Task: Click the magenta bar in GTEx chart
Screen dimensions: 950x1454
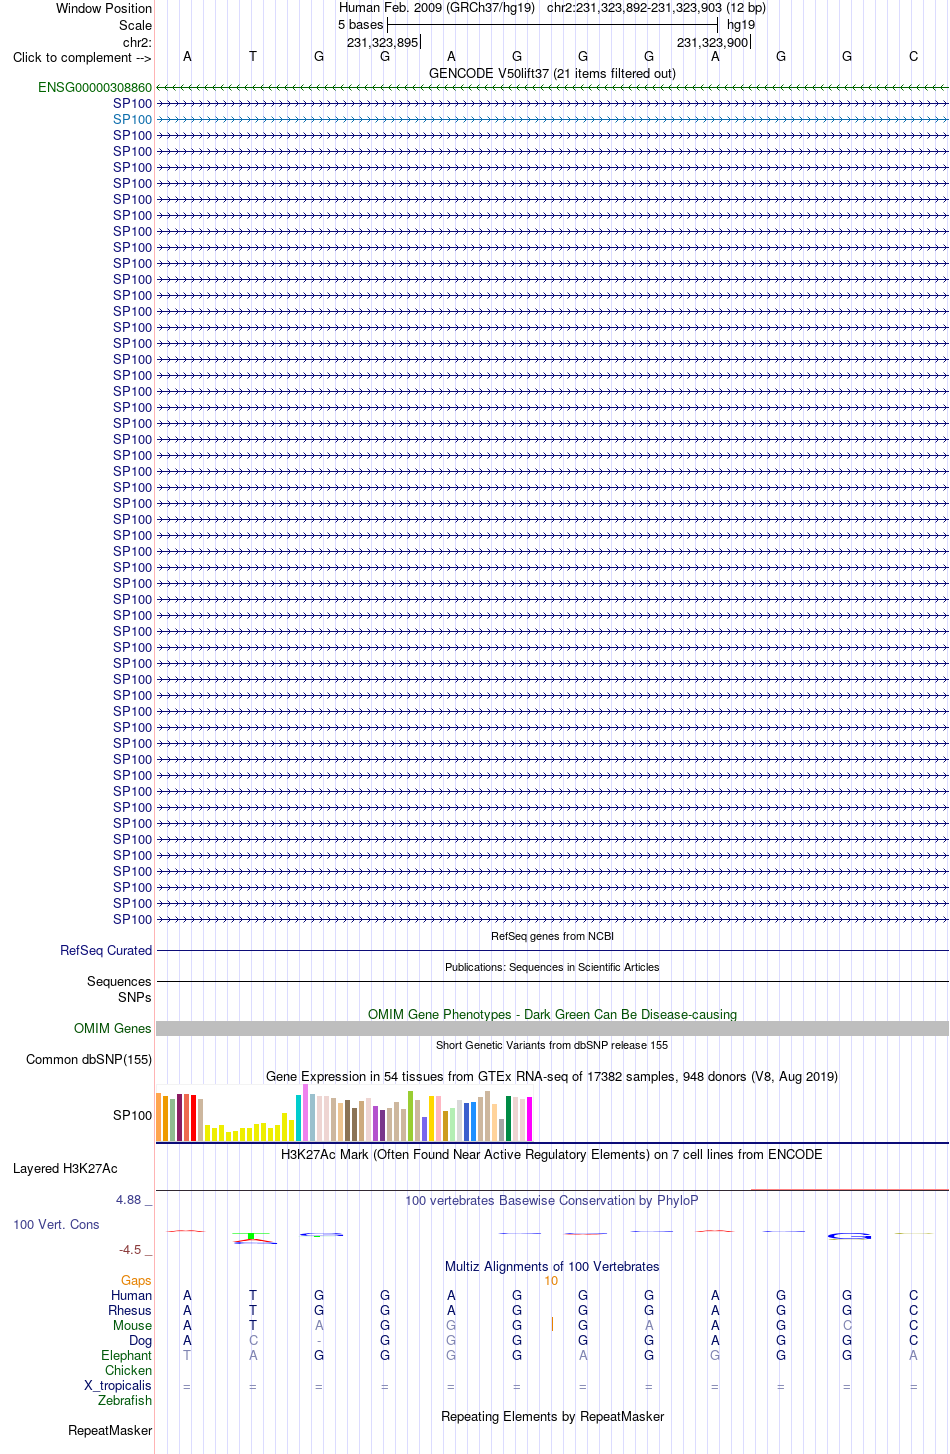Action: click(x=530, y=1119)
